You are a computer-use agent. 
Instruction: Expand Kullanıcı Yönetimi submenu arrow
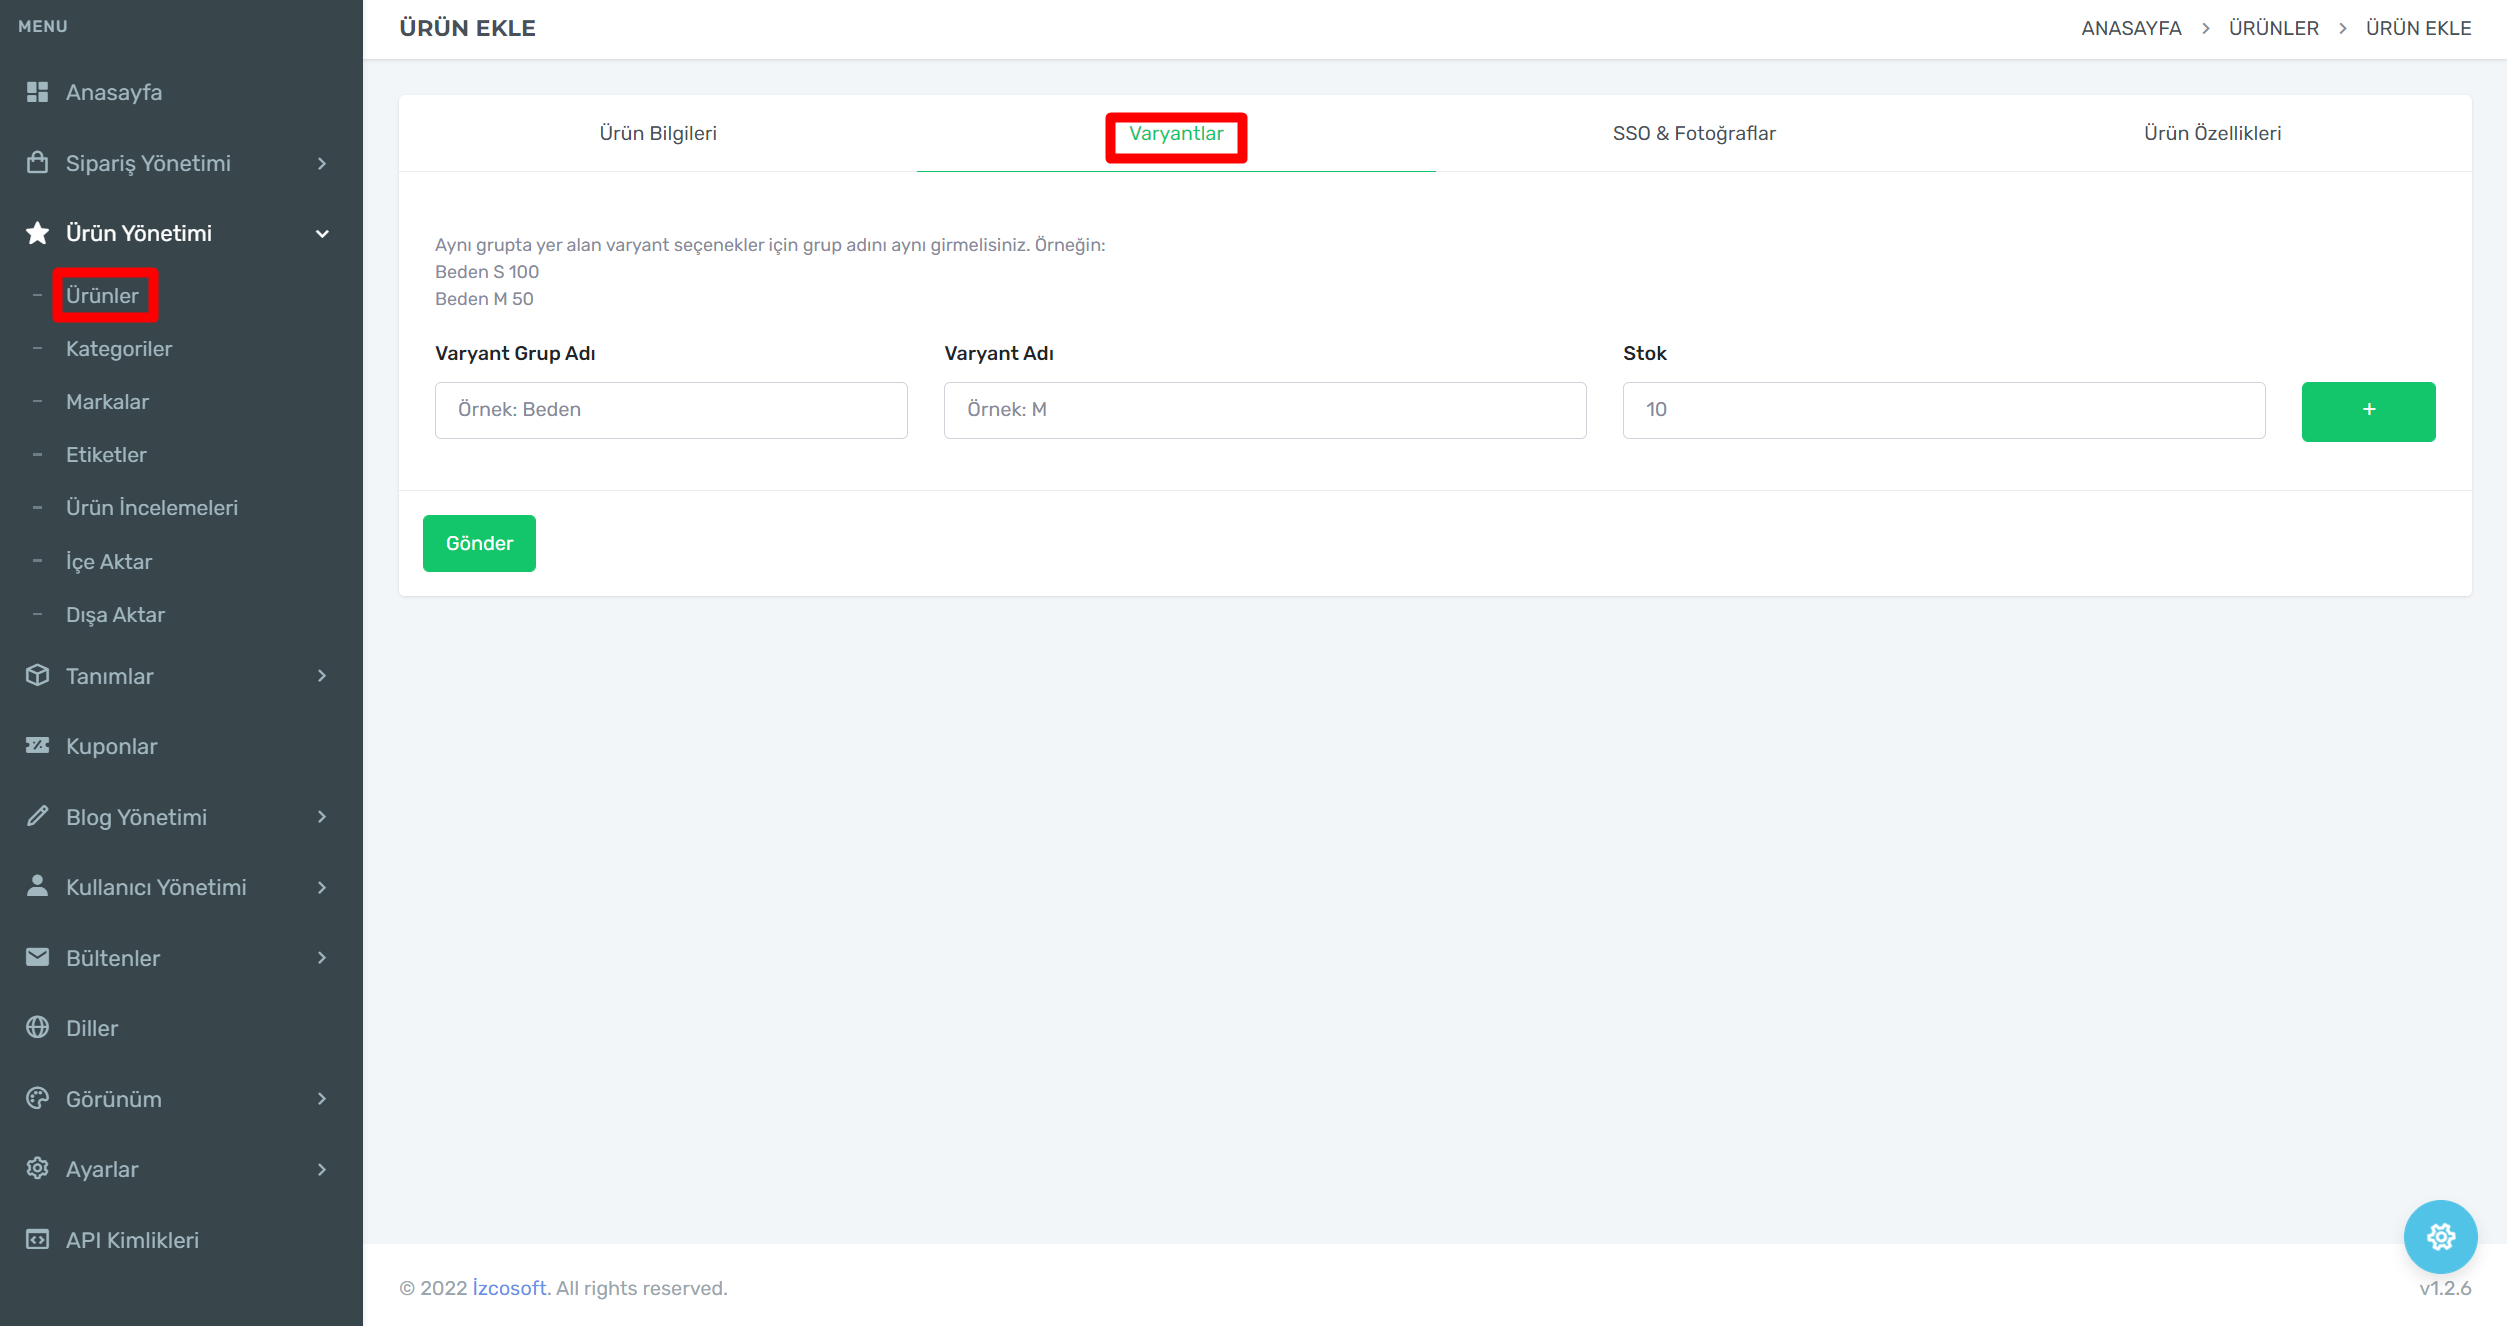[322, 887]
